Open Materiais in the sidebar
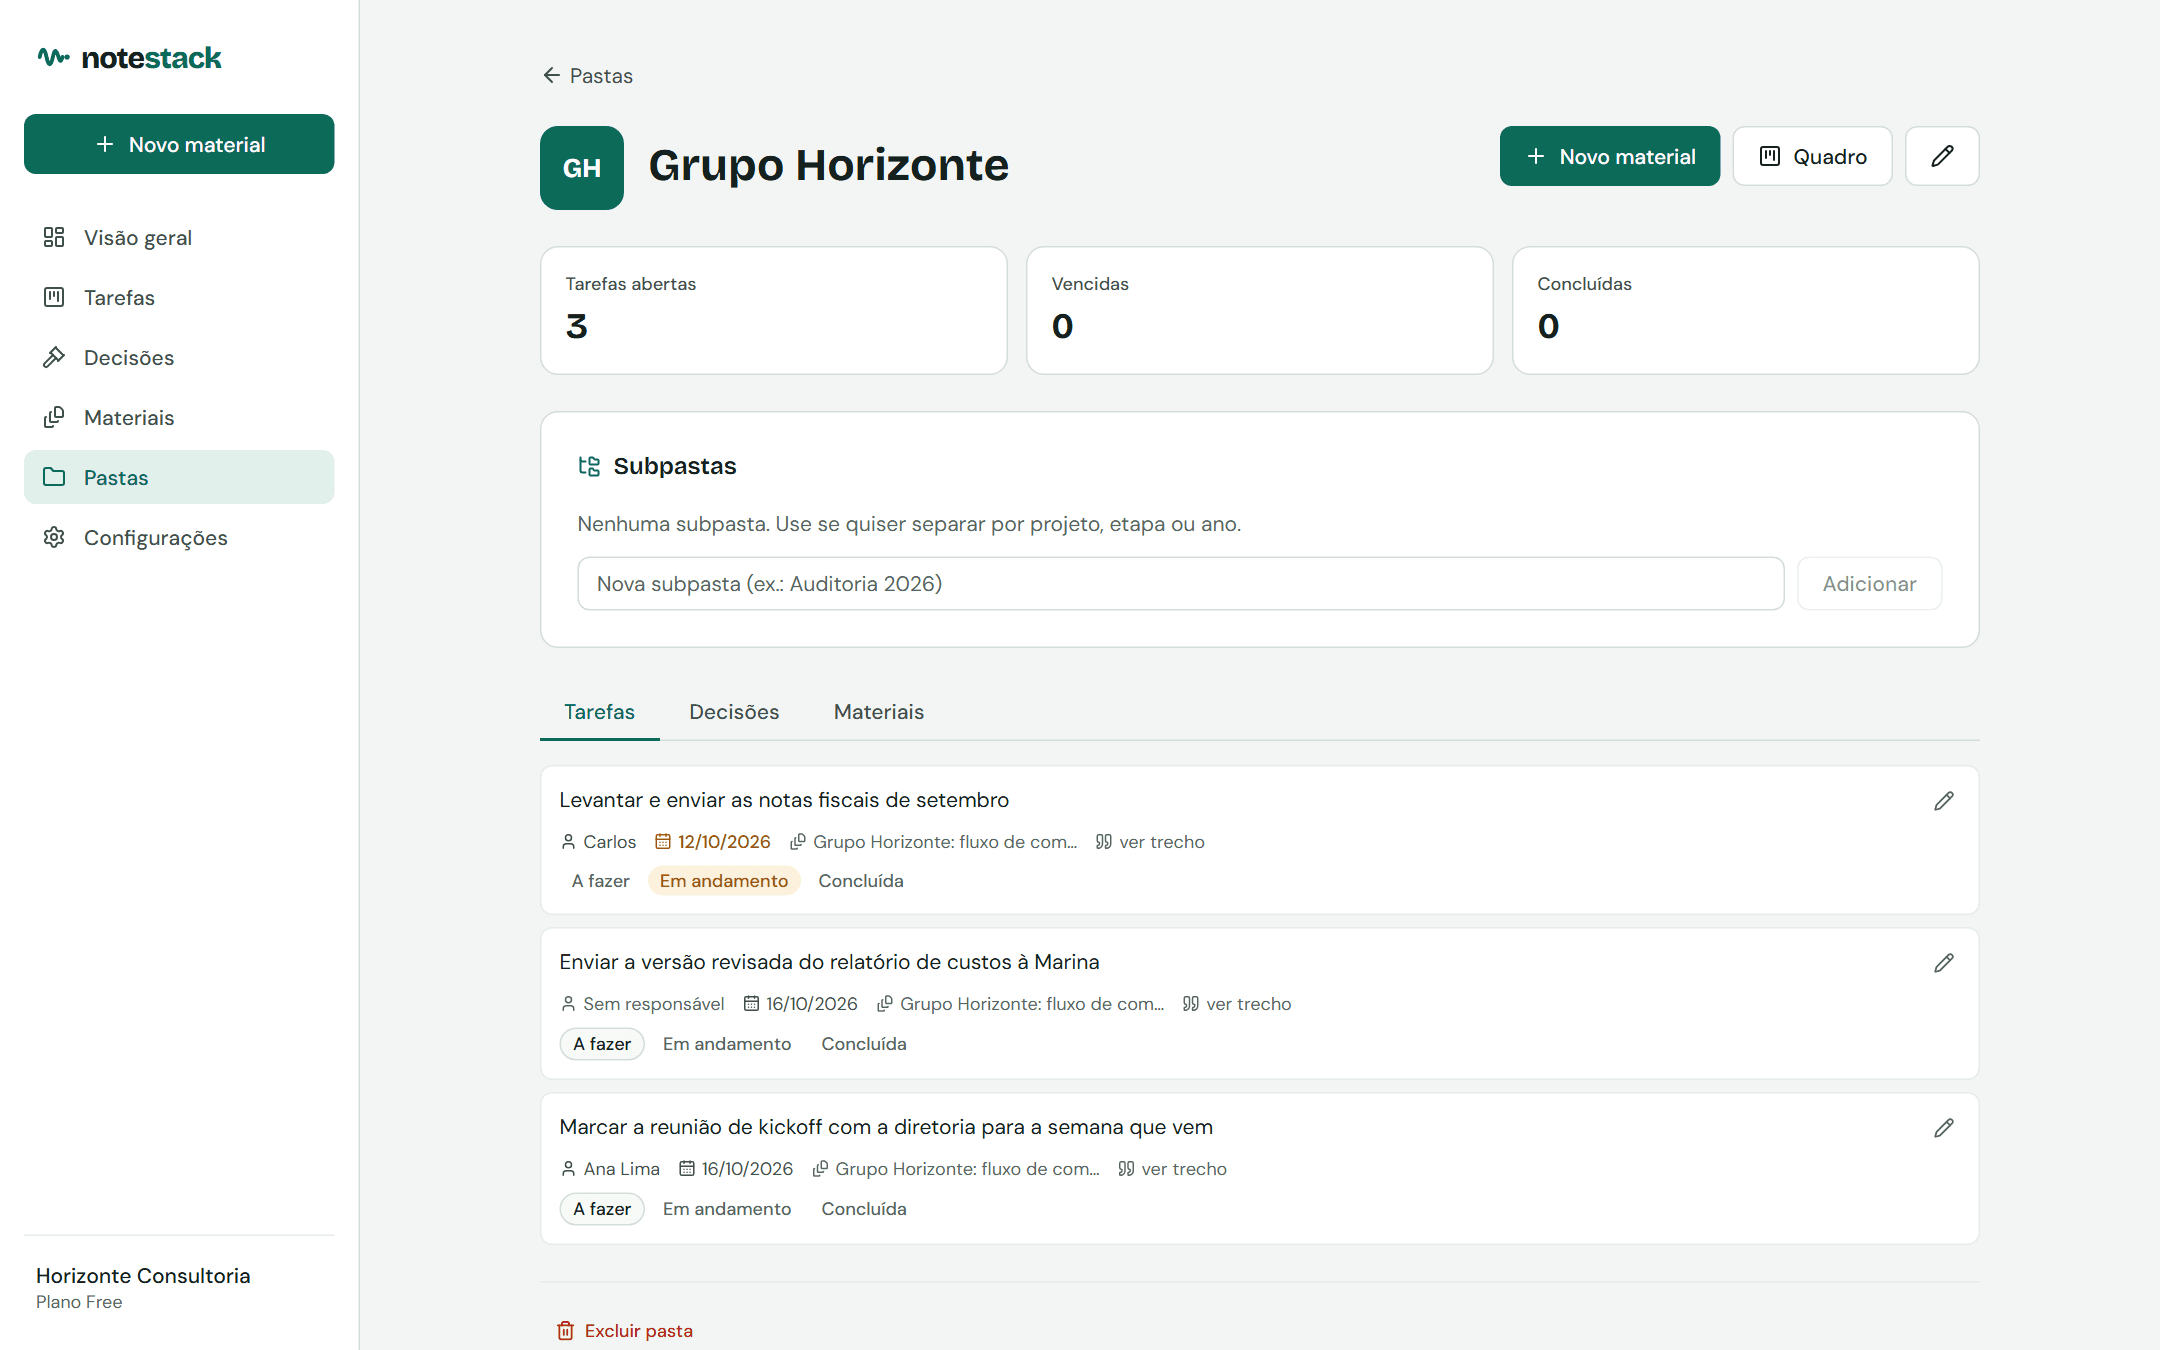Viewport: 2160px width, 1350px height. (179, 417)
